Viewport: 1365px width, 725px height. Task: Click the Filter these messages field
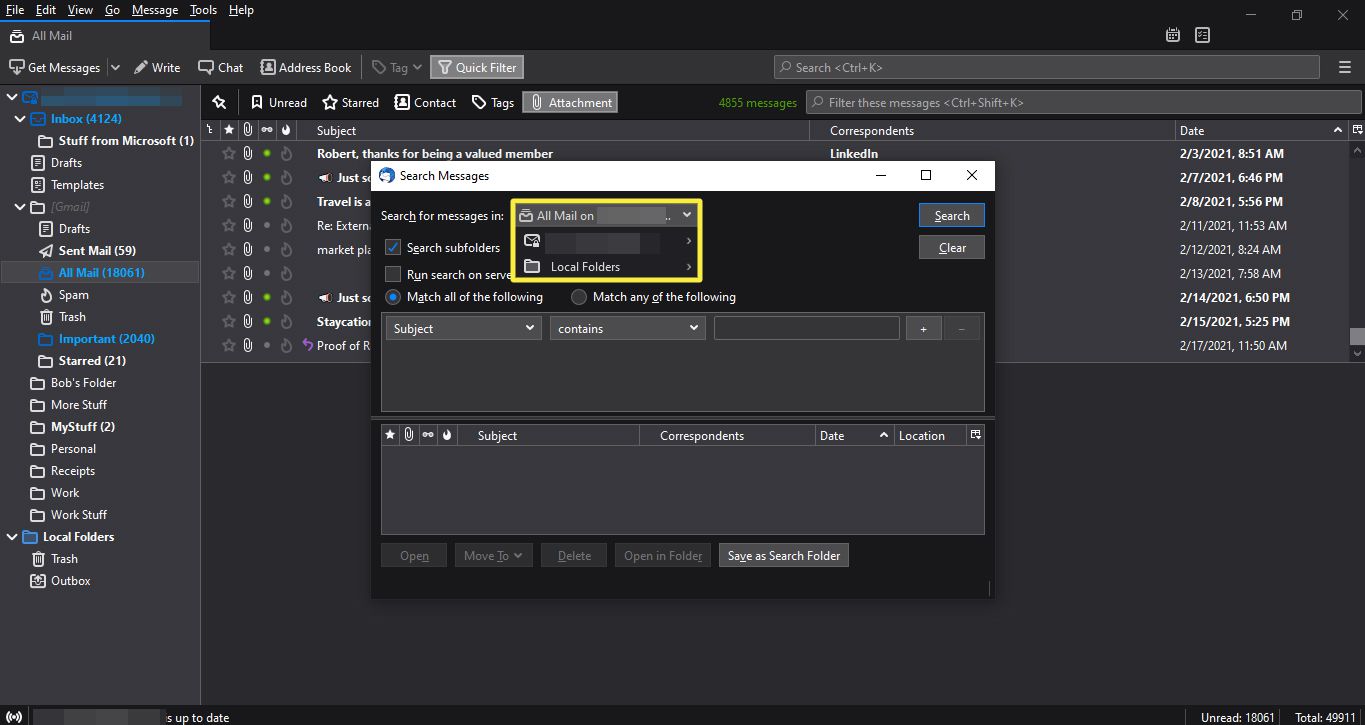[x=1083, y=102]
